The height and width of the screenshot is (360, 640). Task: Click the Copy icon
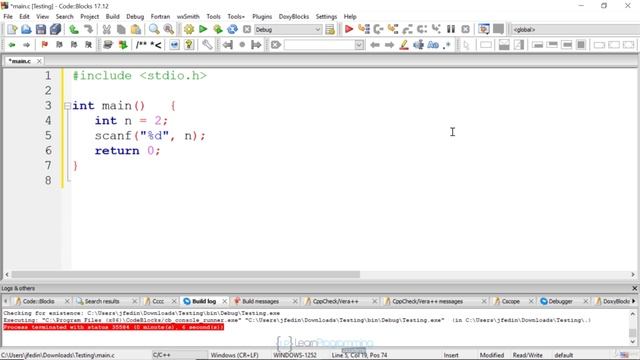(x=121, y=29)
